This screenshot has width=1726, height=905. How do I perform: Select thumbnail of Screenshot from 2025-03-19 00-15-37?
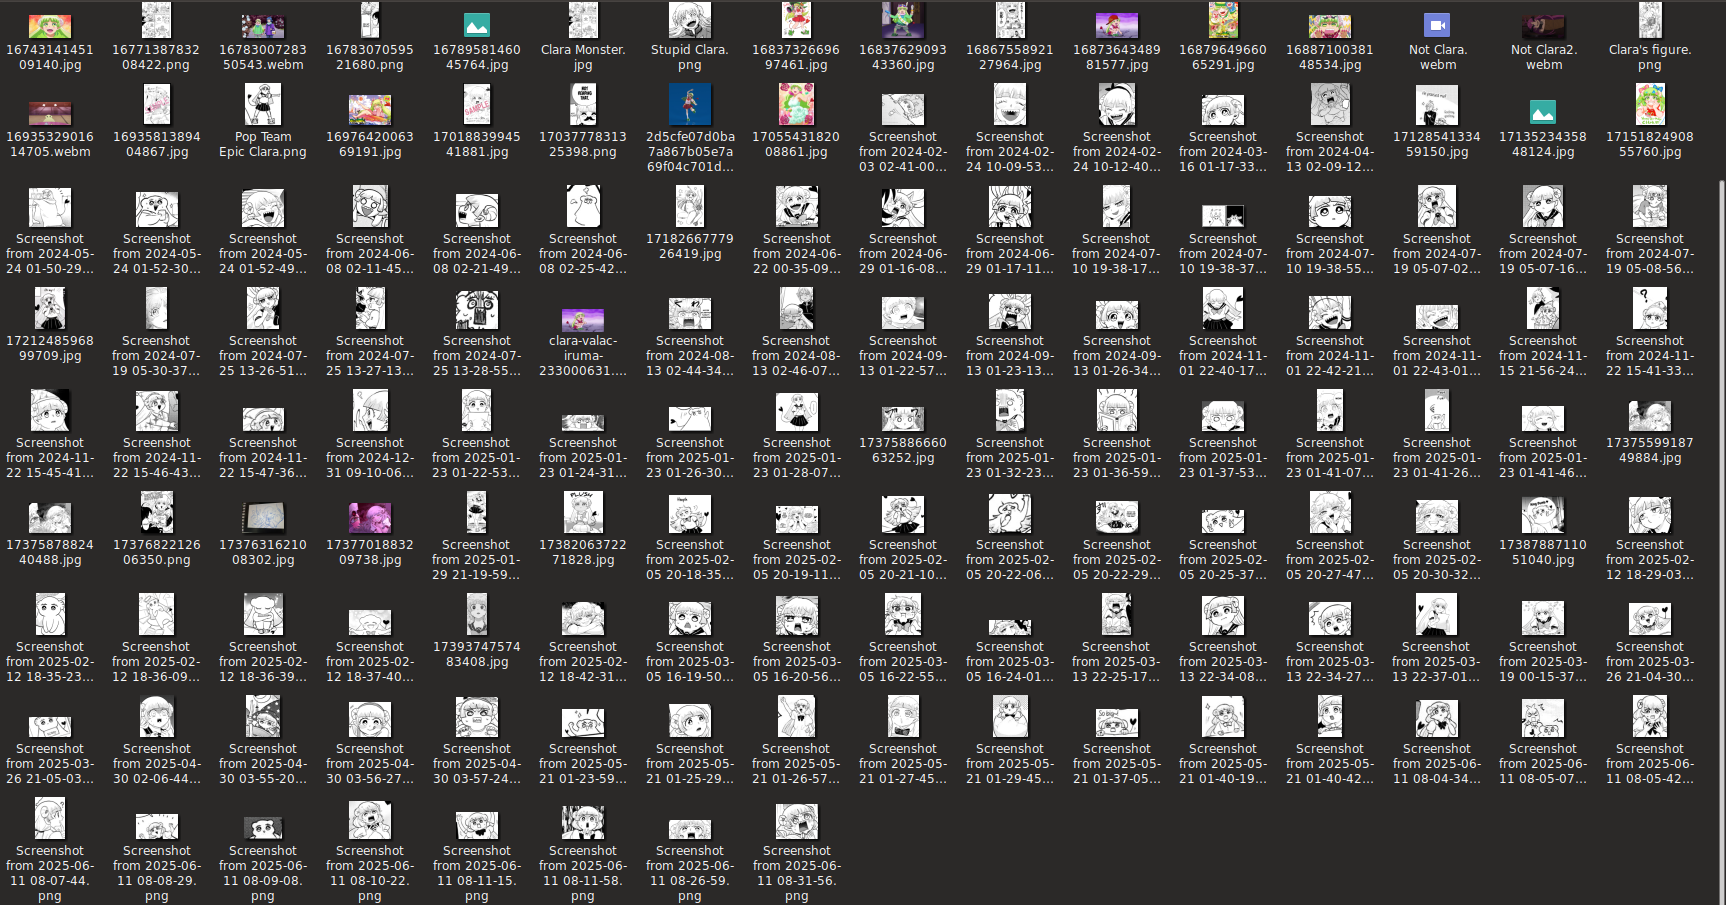point(1543,619)
